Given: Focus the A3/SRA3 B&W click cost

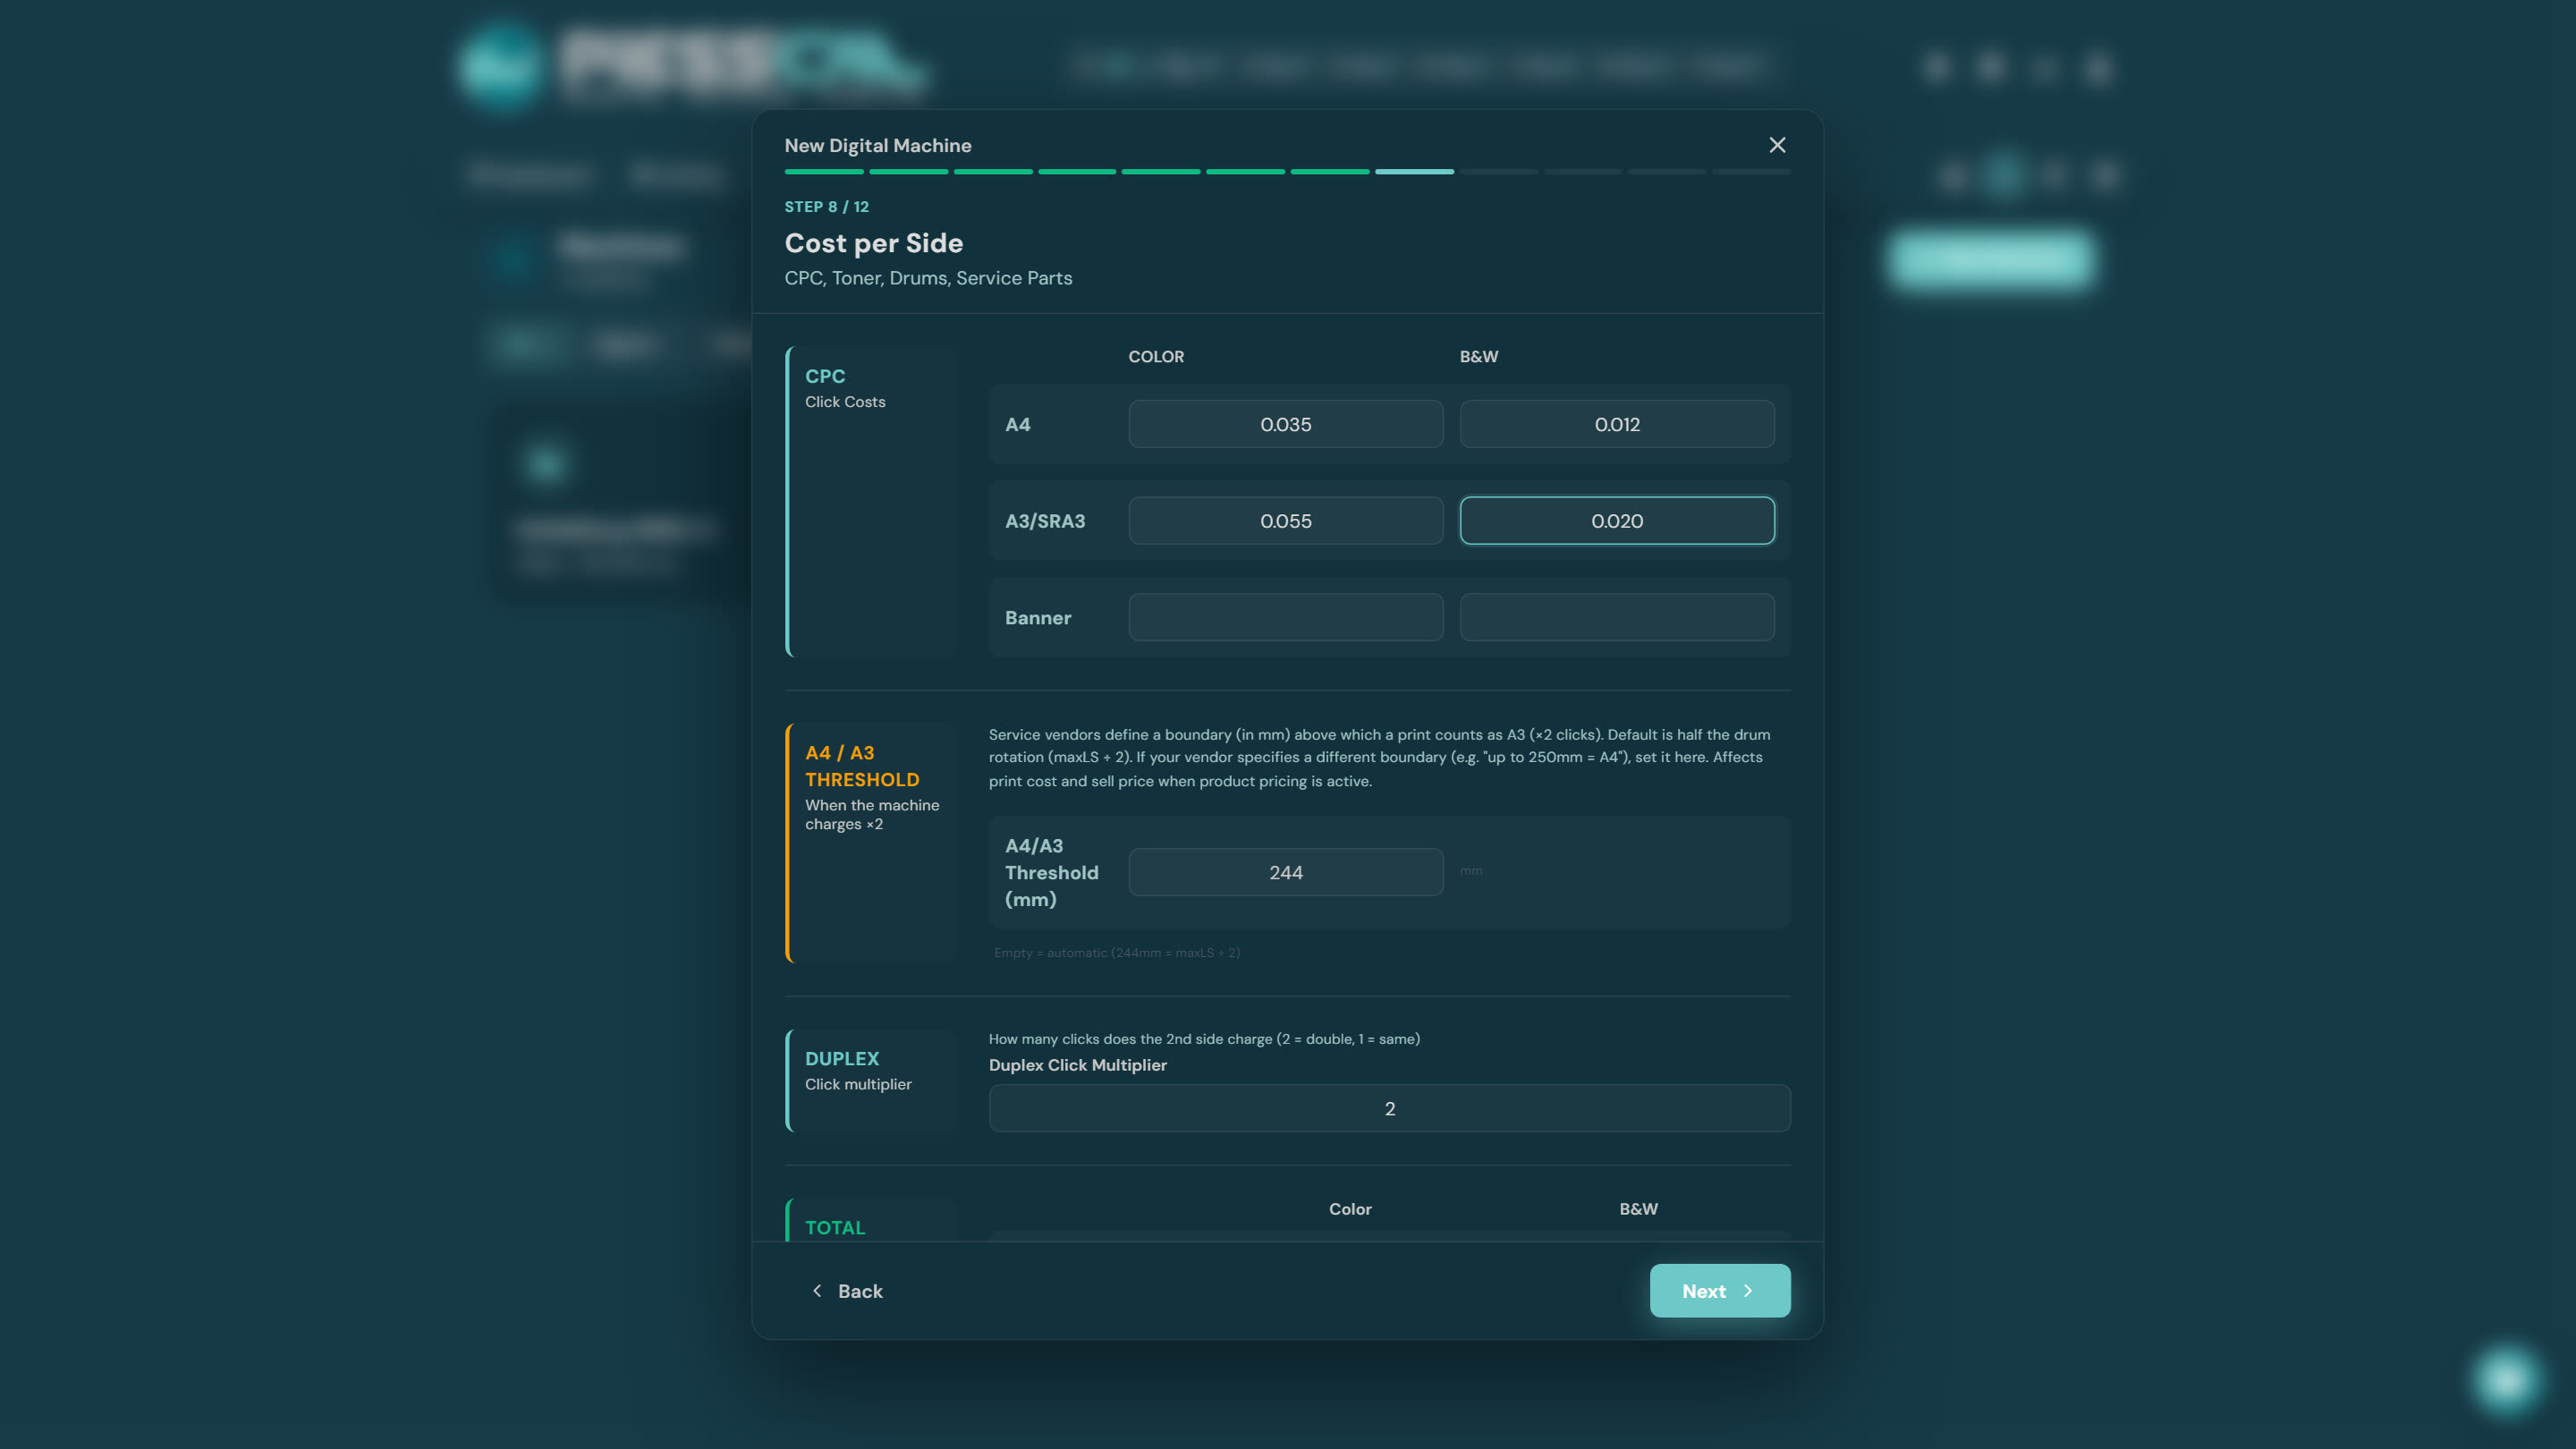Looking at the screenshot, I should 1617,520.
